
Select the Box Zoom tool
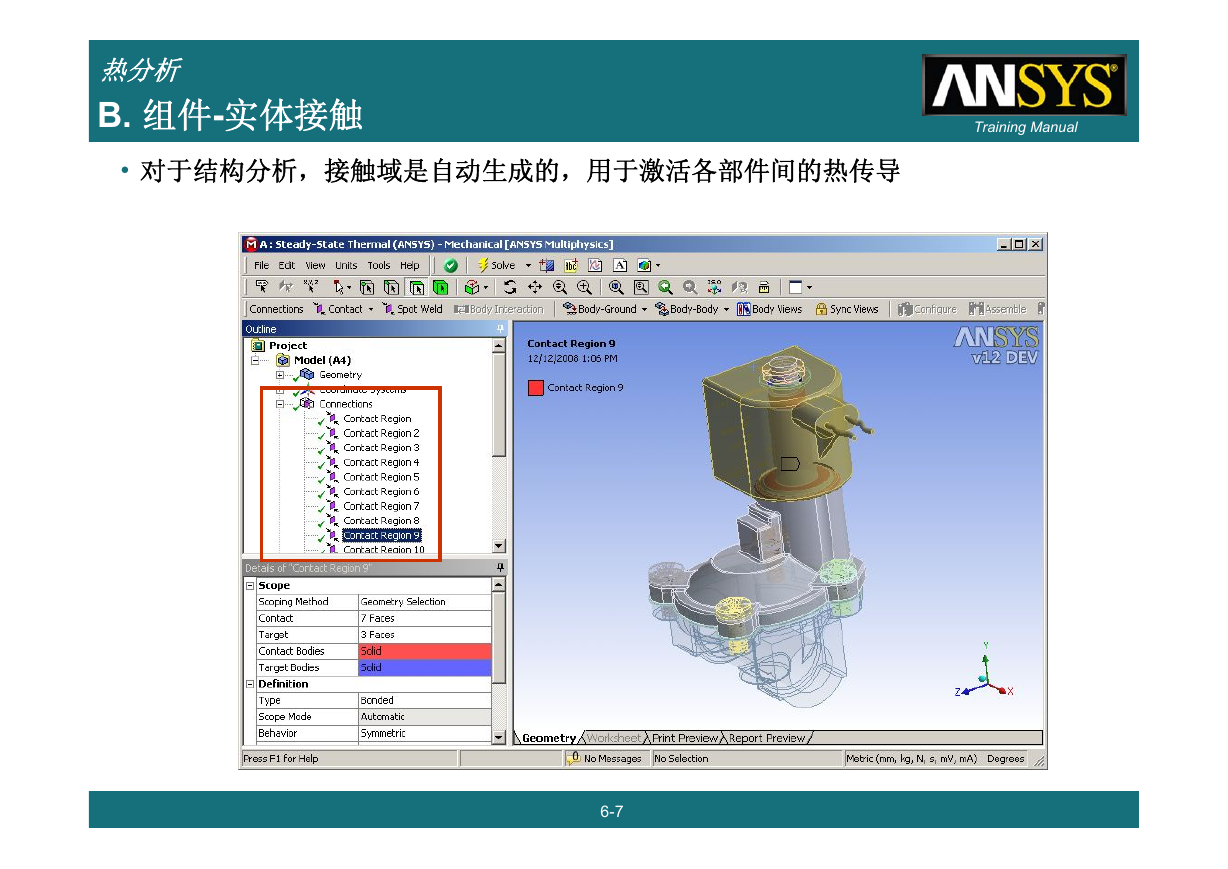(x=583, y=287)
